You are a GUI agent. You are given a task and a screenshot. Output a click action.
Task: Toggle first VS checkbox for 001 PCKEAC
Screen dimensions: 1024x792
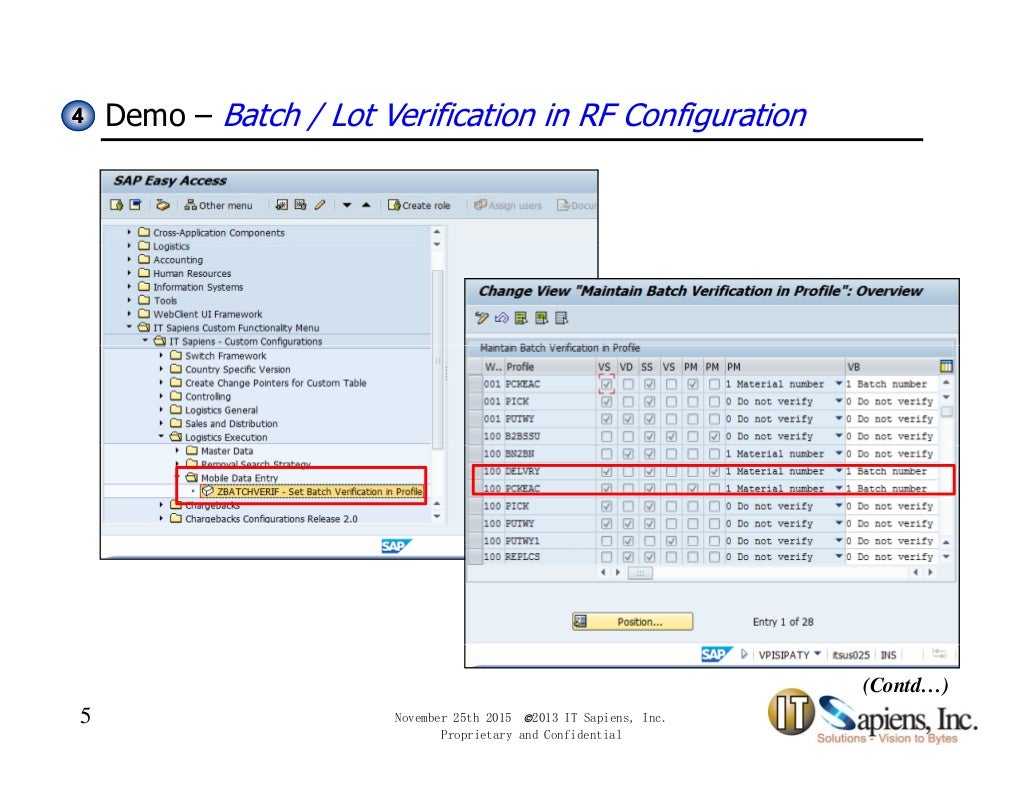coord(606,384)
